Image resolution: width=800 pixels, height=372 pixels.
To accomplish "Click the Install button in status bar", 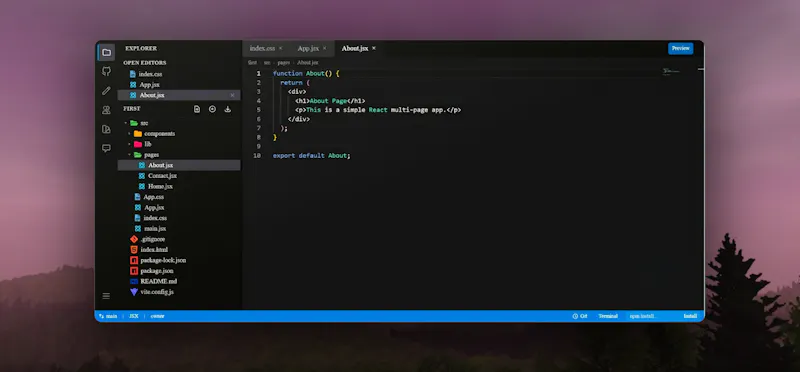I will point(690,316).
